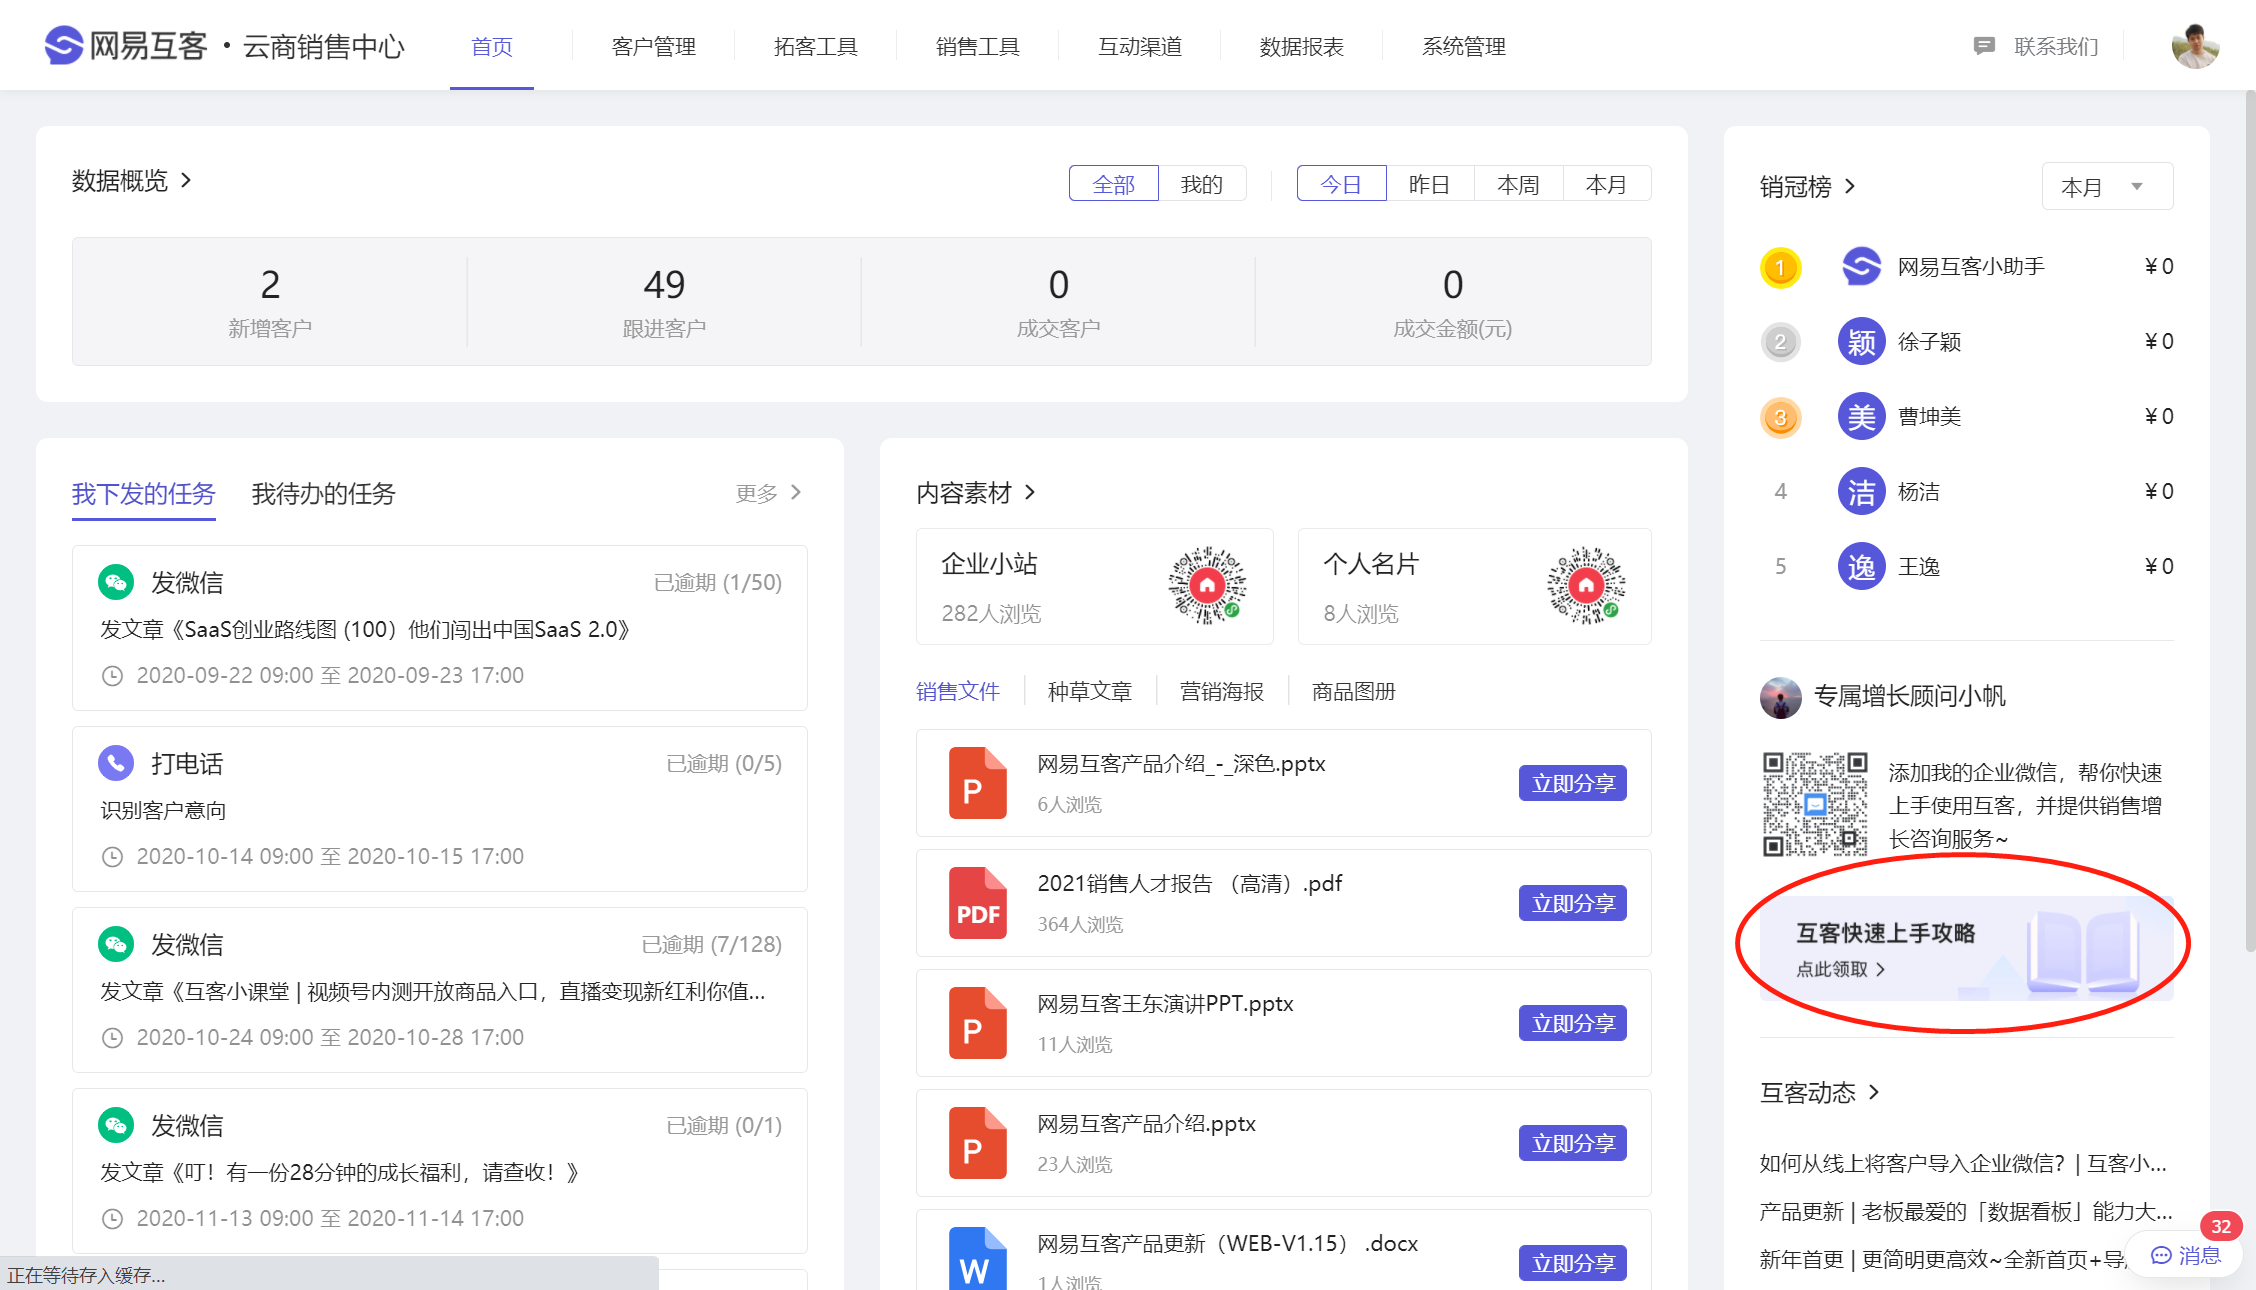Open 客户管理 navigation menu
The image size is (2256, 1290).
click(x=653, y=46)
